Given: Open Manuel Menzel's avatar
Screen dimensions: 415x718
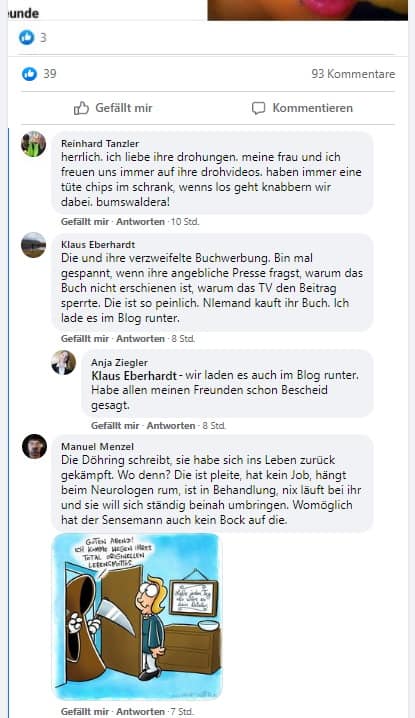Looking at the screenshot, I should (x=34, y=446).
